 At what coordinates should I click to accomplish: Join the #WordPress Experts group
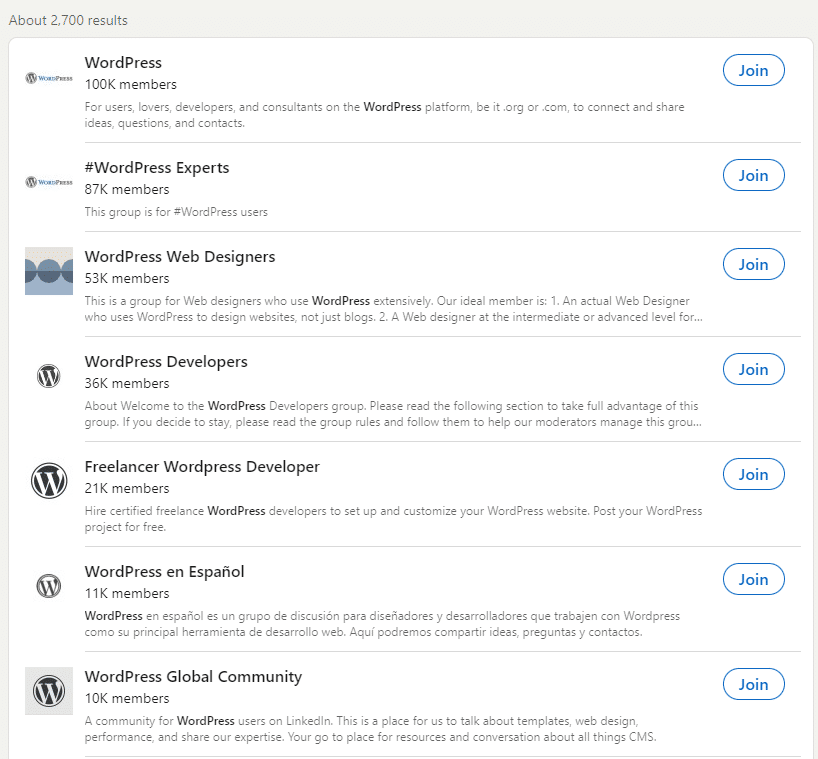(753, 175)
